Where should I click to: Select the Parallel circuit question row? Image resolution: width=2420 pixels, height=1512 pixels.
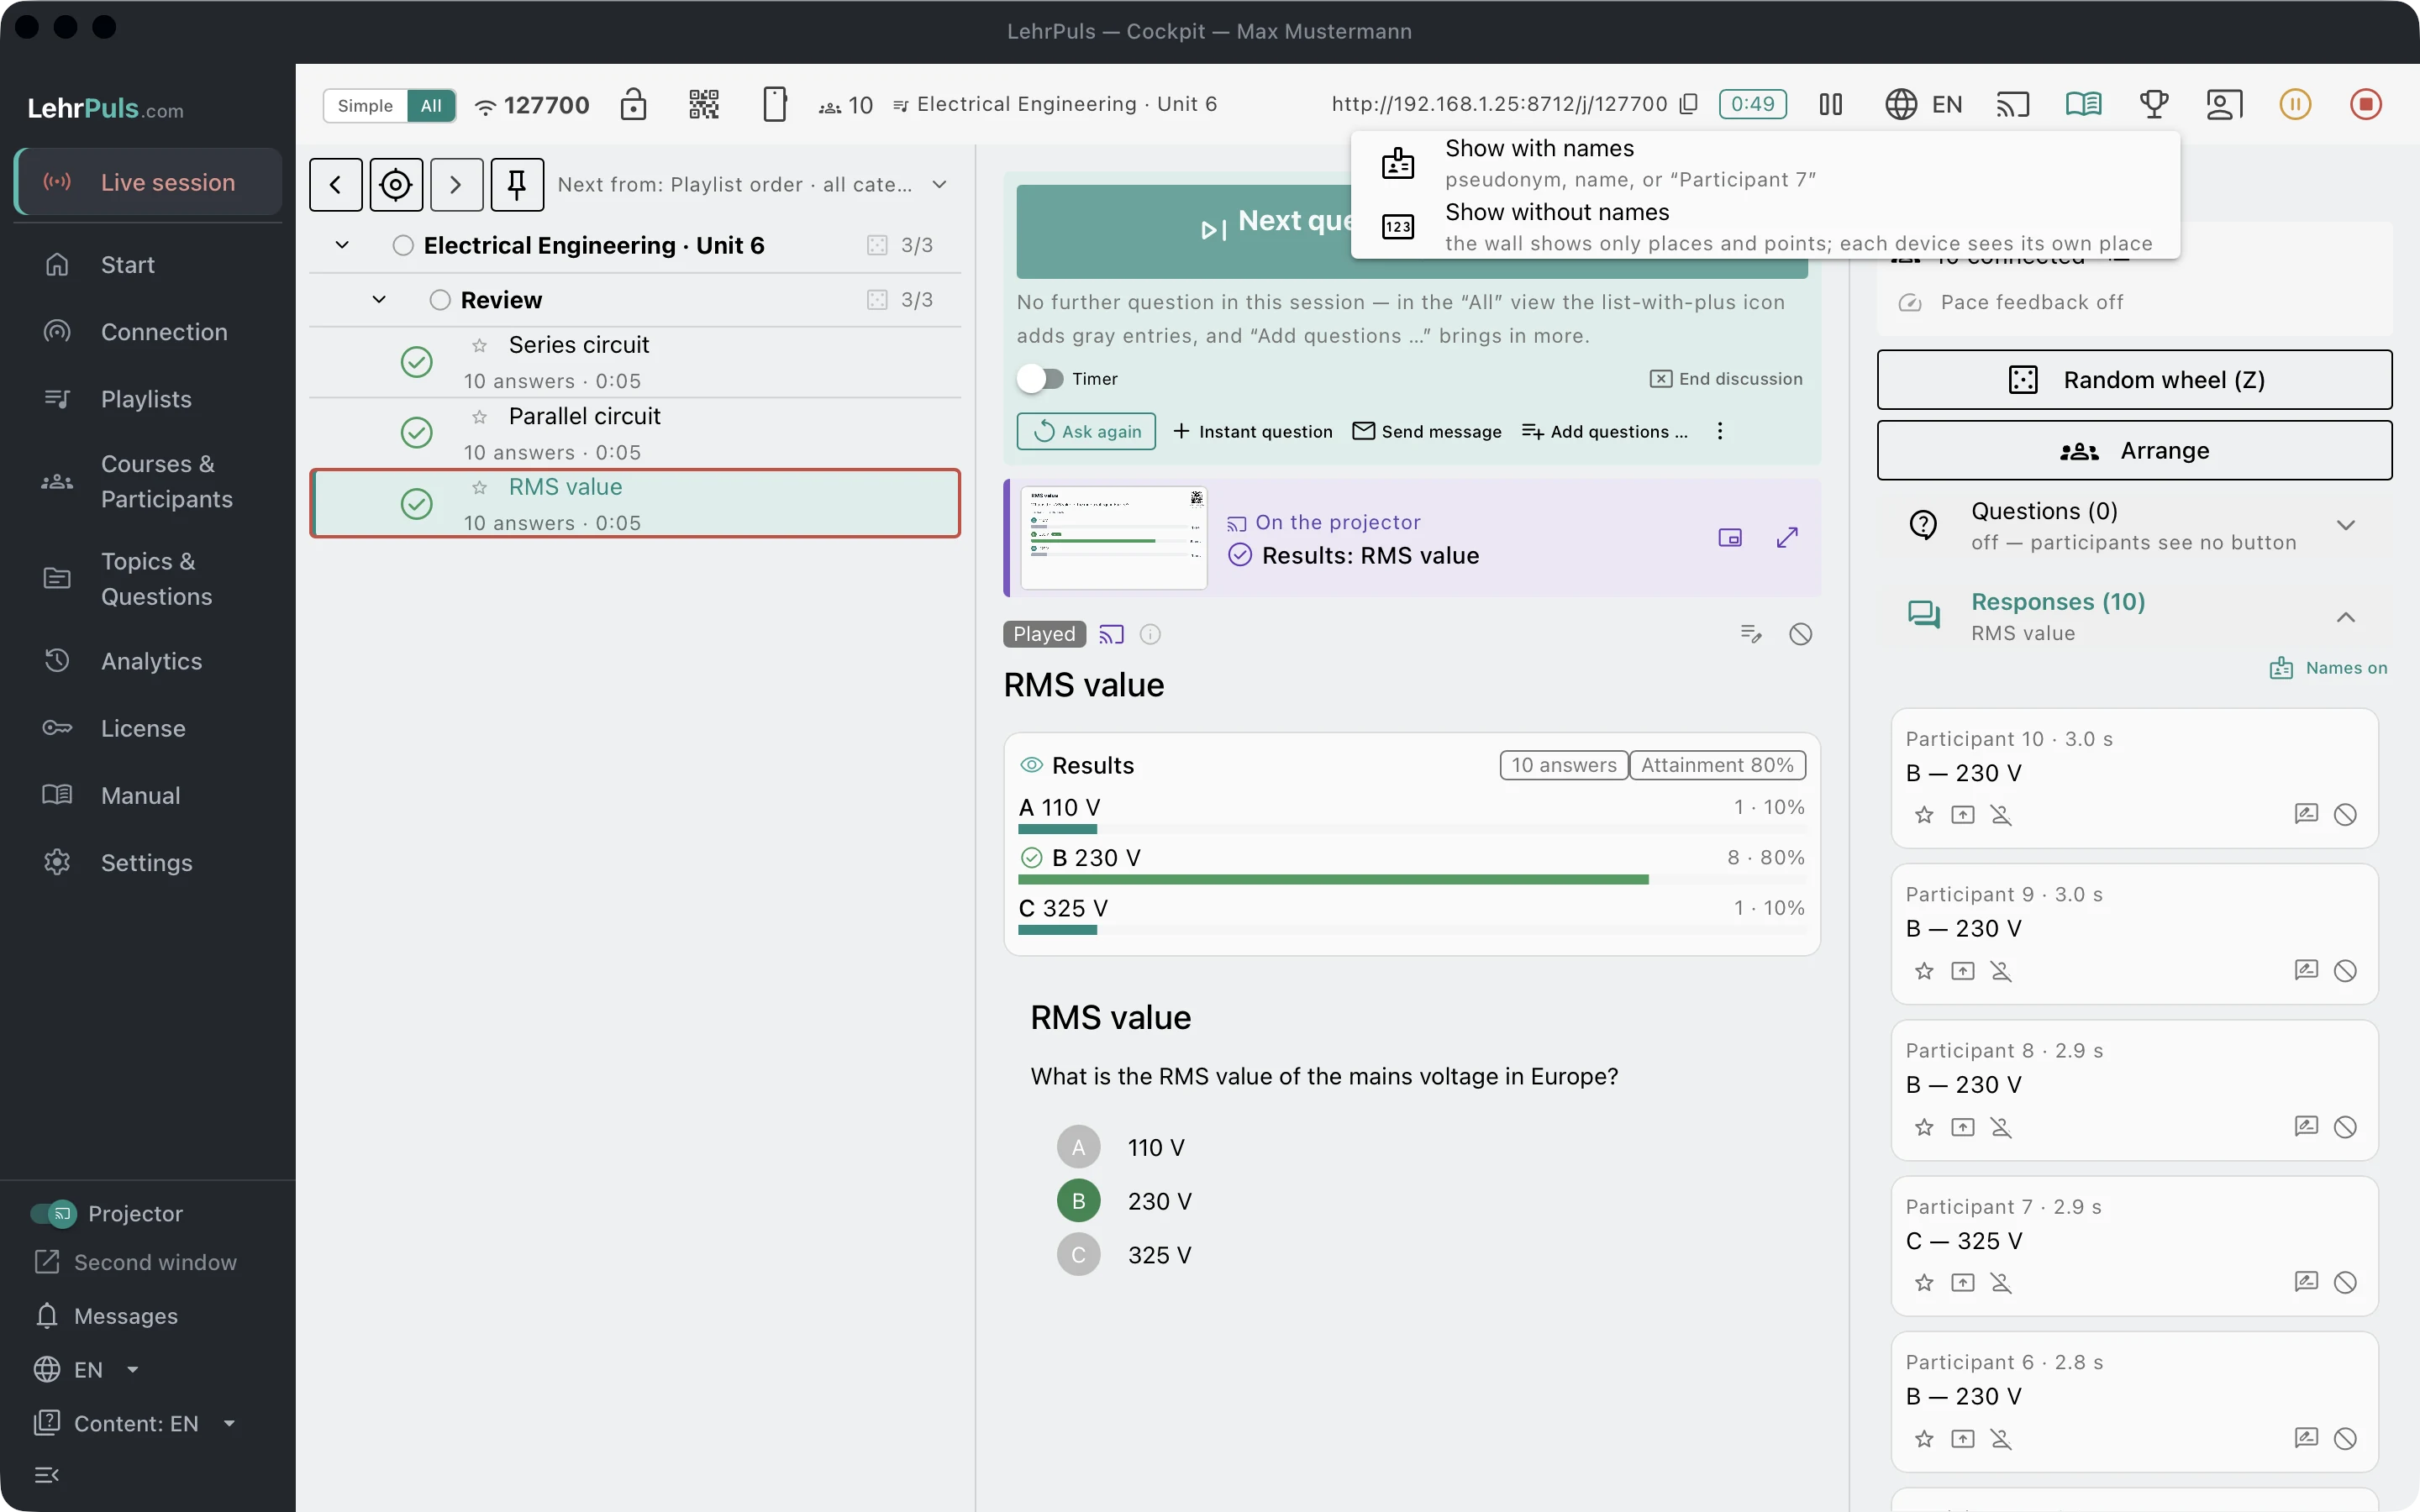point(635,433)
